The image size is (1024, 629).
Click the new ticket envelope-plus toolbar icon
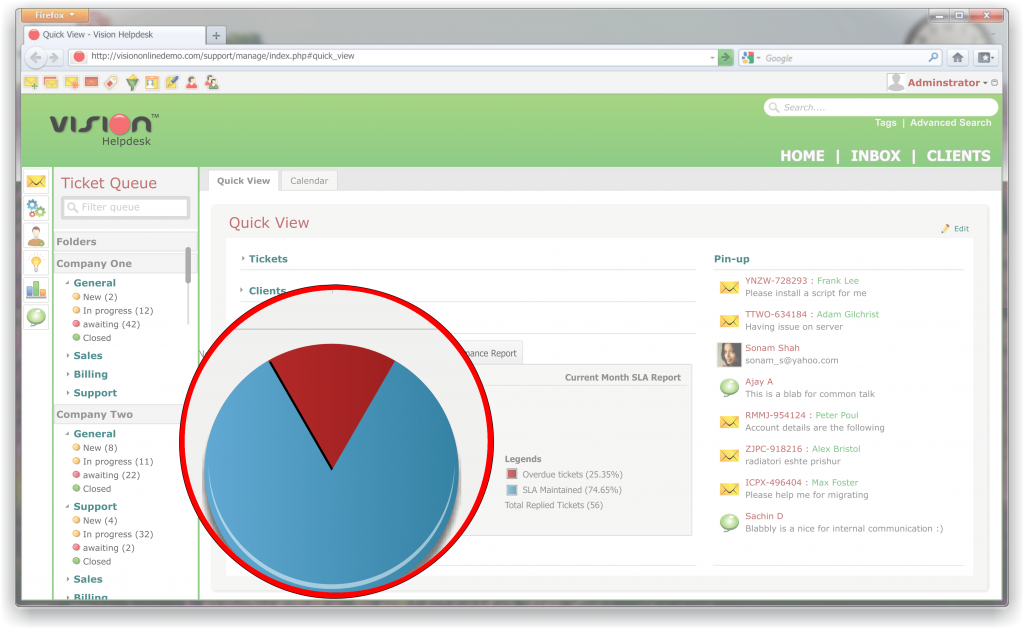(31, 83)
